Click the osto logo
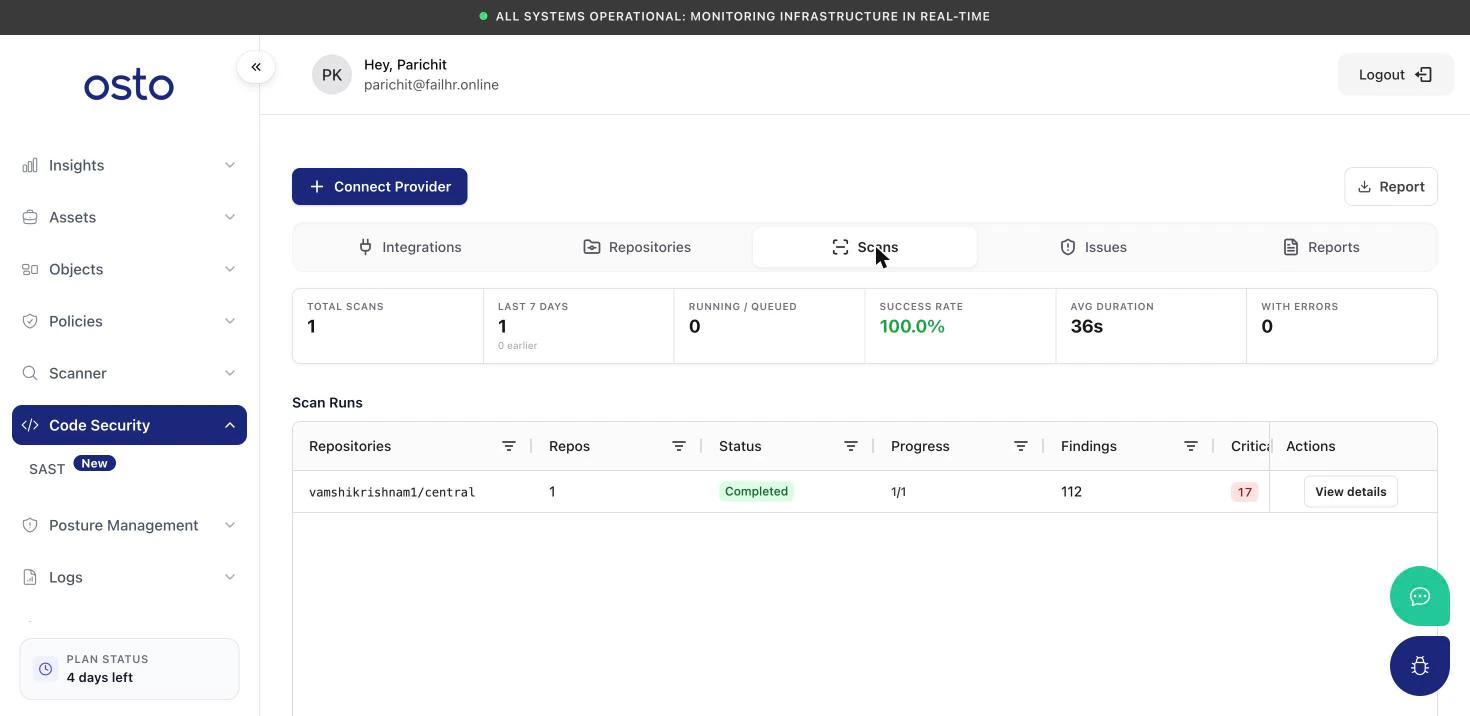The image size is (1470, 716). tap(129, 86)
